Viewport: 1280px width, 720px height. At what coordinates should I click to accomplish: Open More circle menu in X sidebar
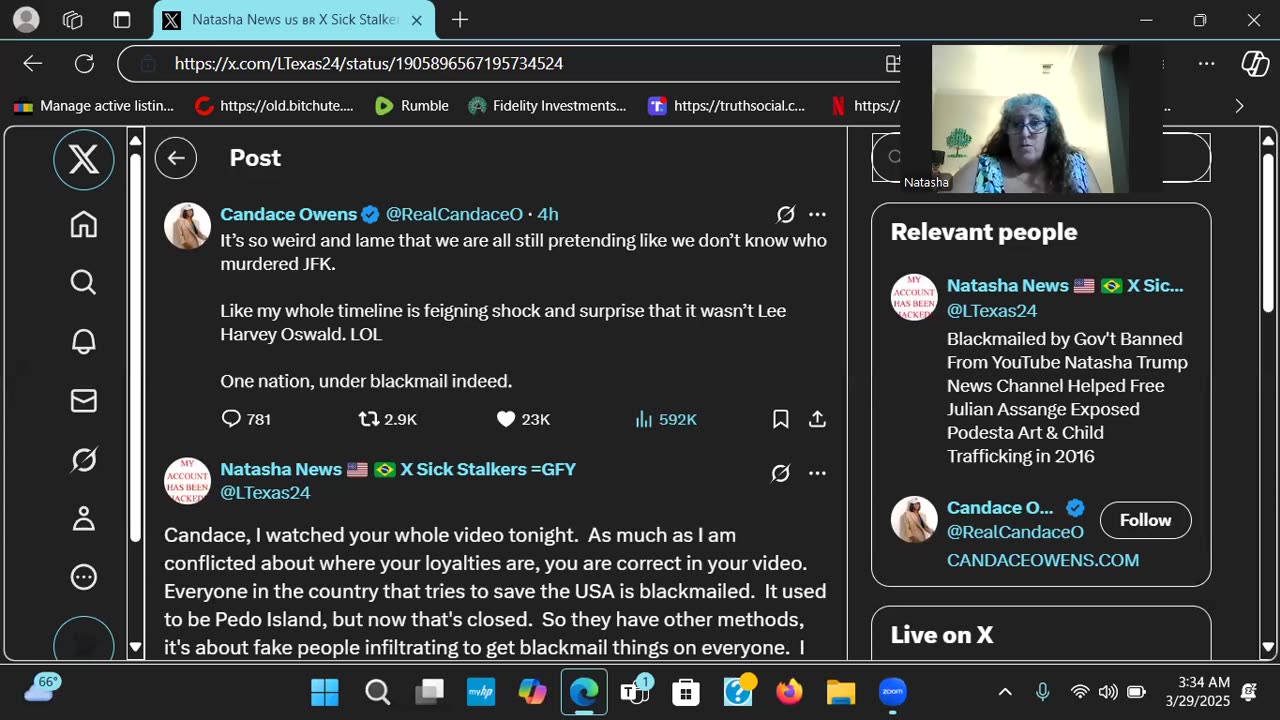[84, 577]
